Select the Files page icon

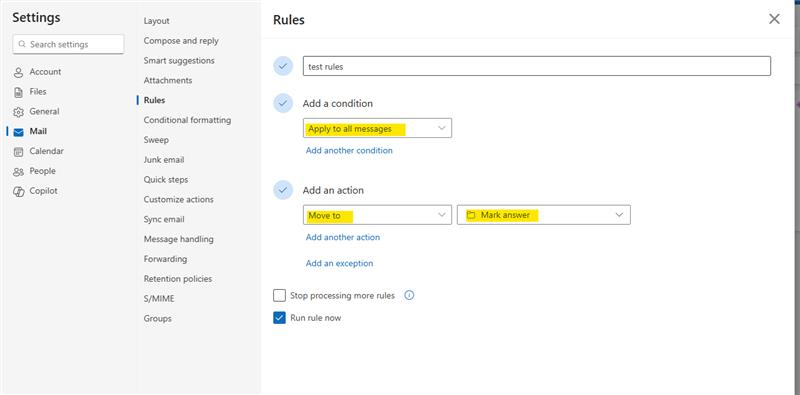coord(18,92)
